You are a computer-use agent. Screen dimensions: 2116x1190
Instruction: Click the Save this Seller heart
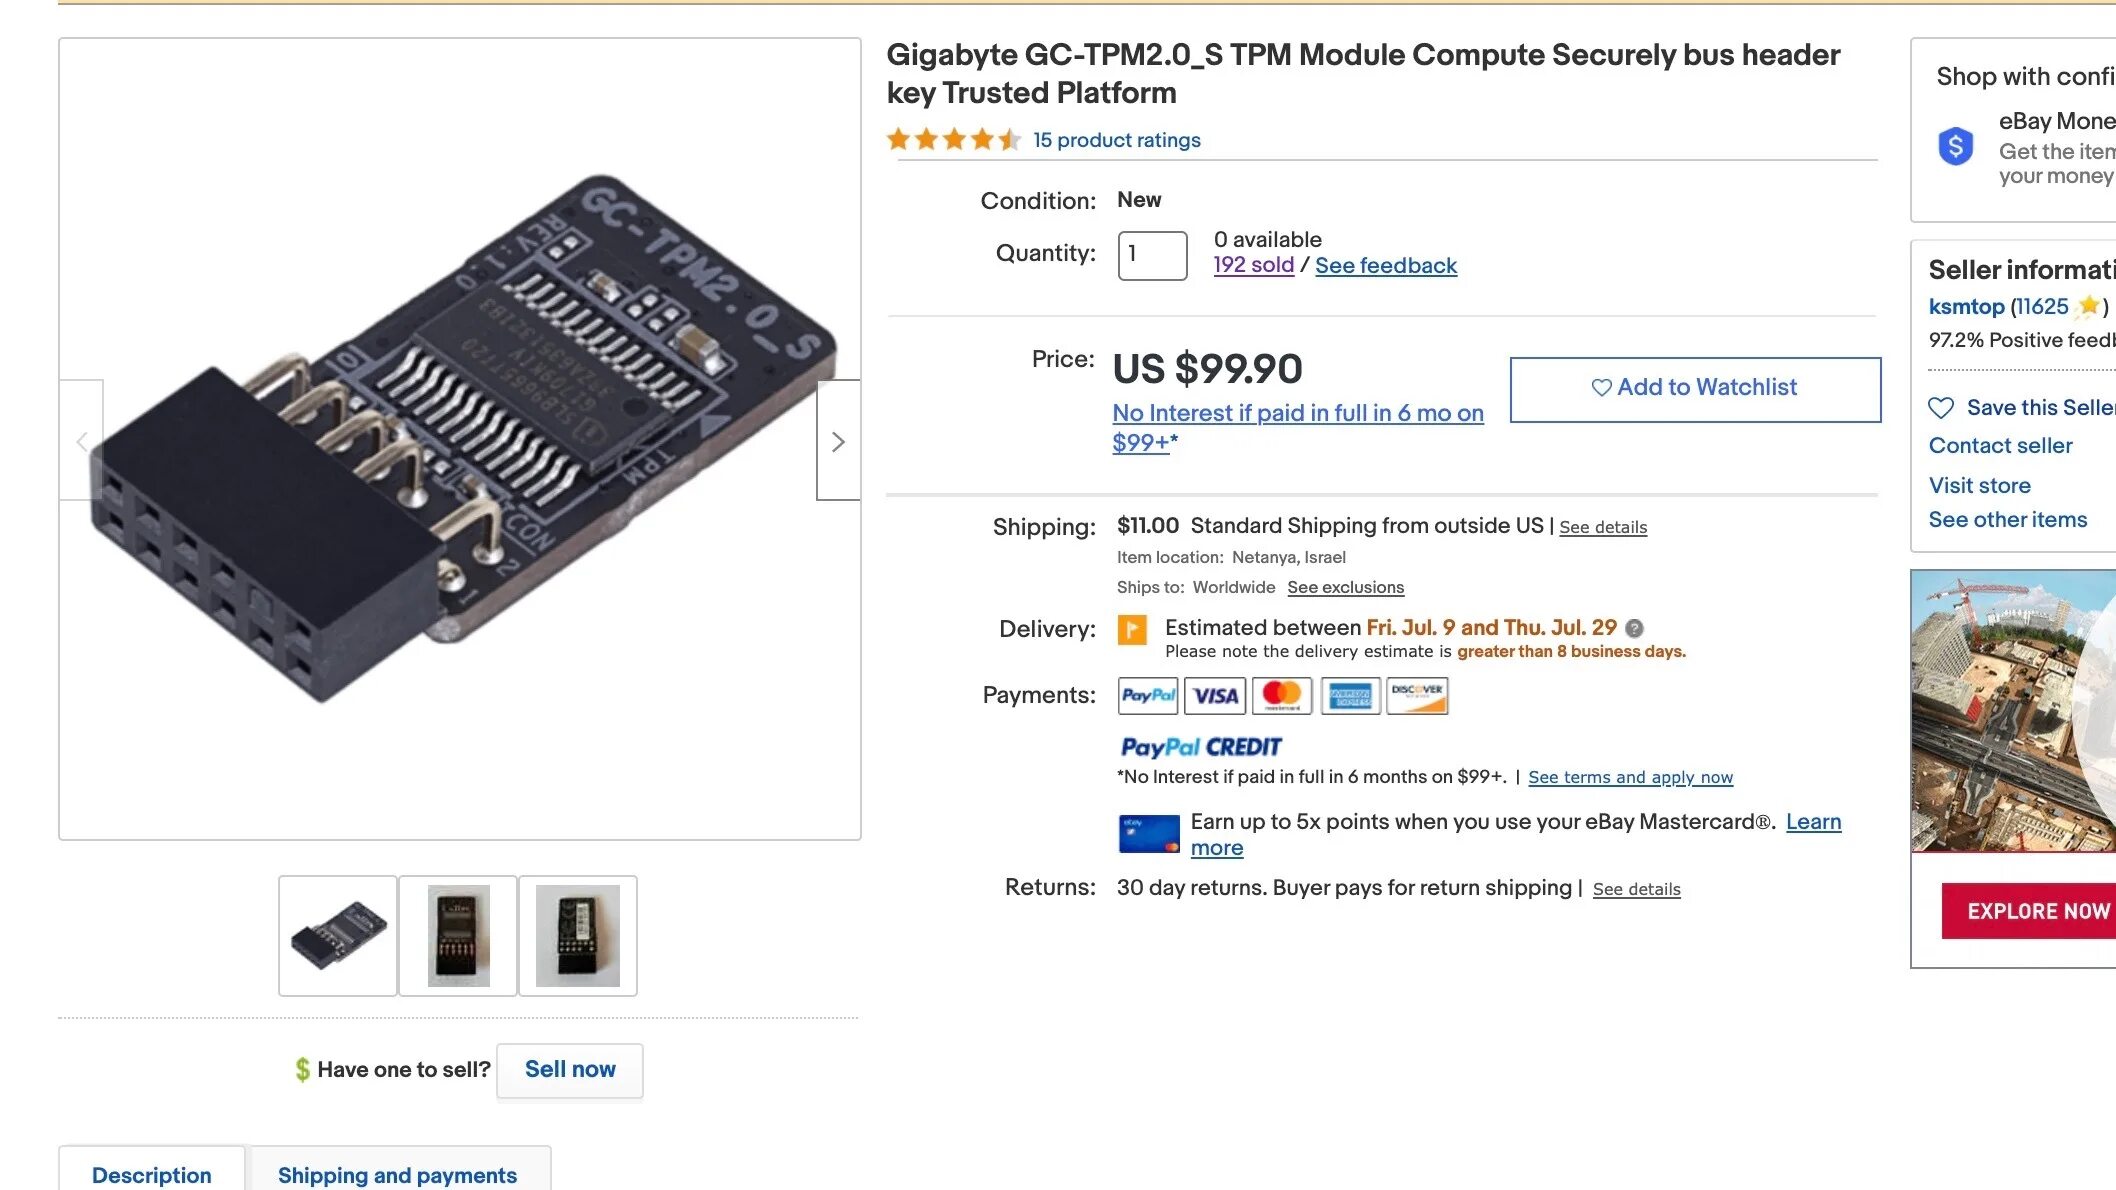click(x=1941, y=408)
